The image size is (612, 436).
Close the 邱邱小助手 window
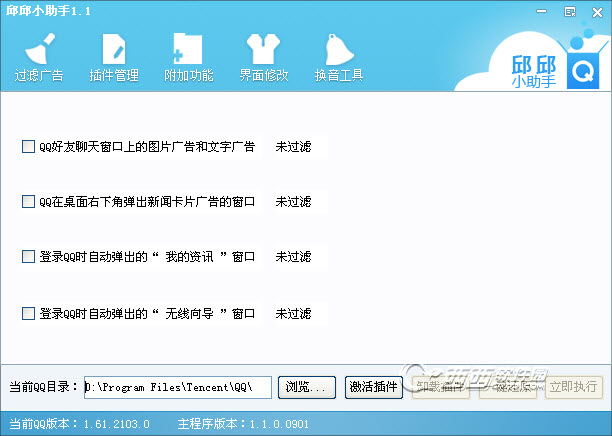597,12
